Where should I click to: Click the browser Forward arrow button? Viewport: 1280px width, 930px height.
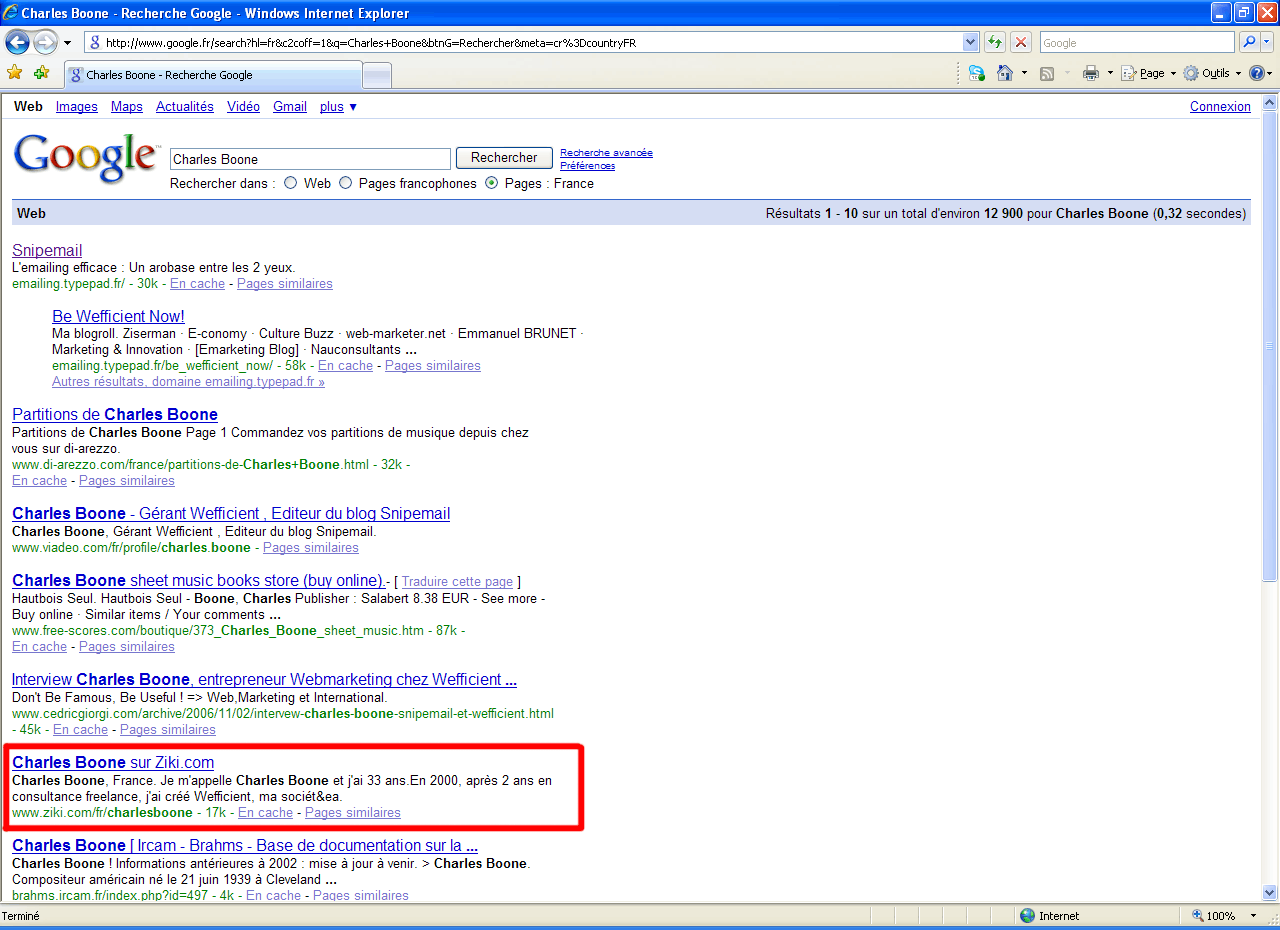pyautogui.click(x=45, y=43)
